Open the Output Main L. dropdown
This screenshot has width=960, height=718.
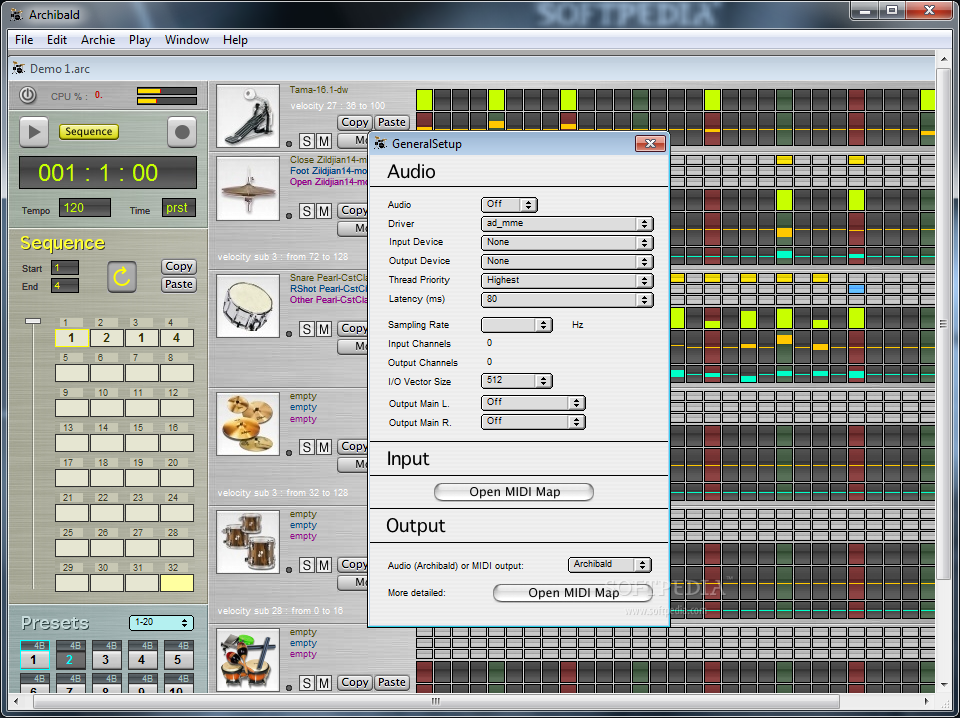533,403
